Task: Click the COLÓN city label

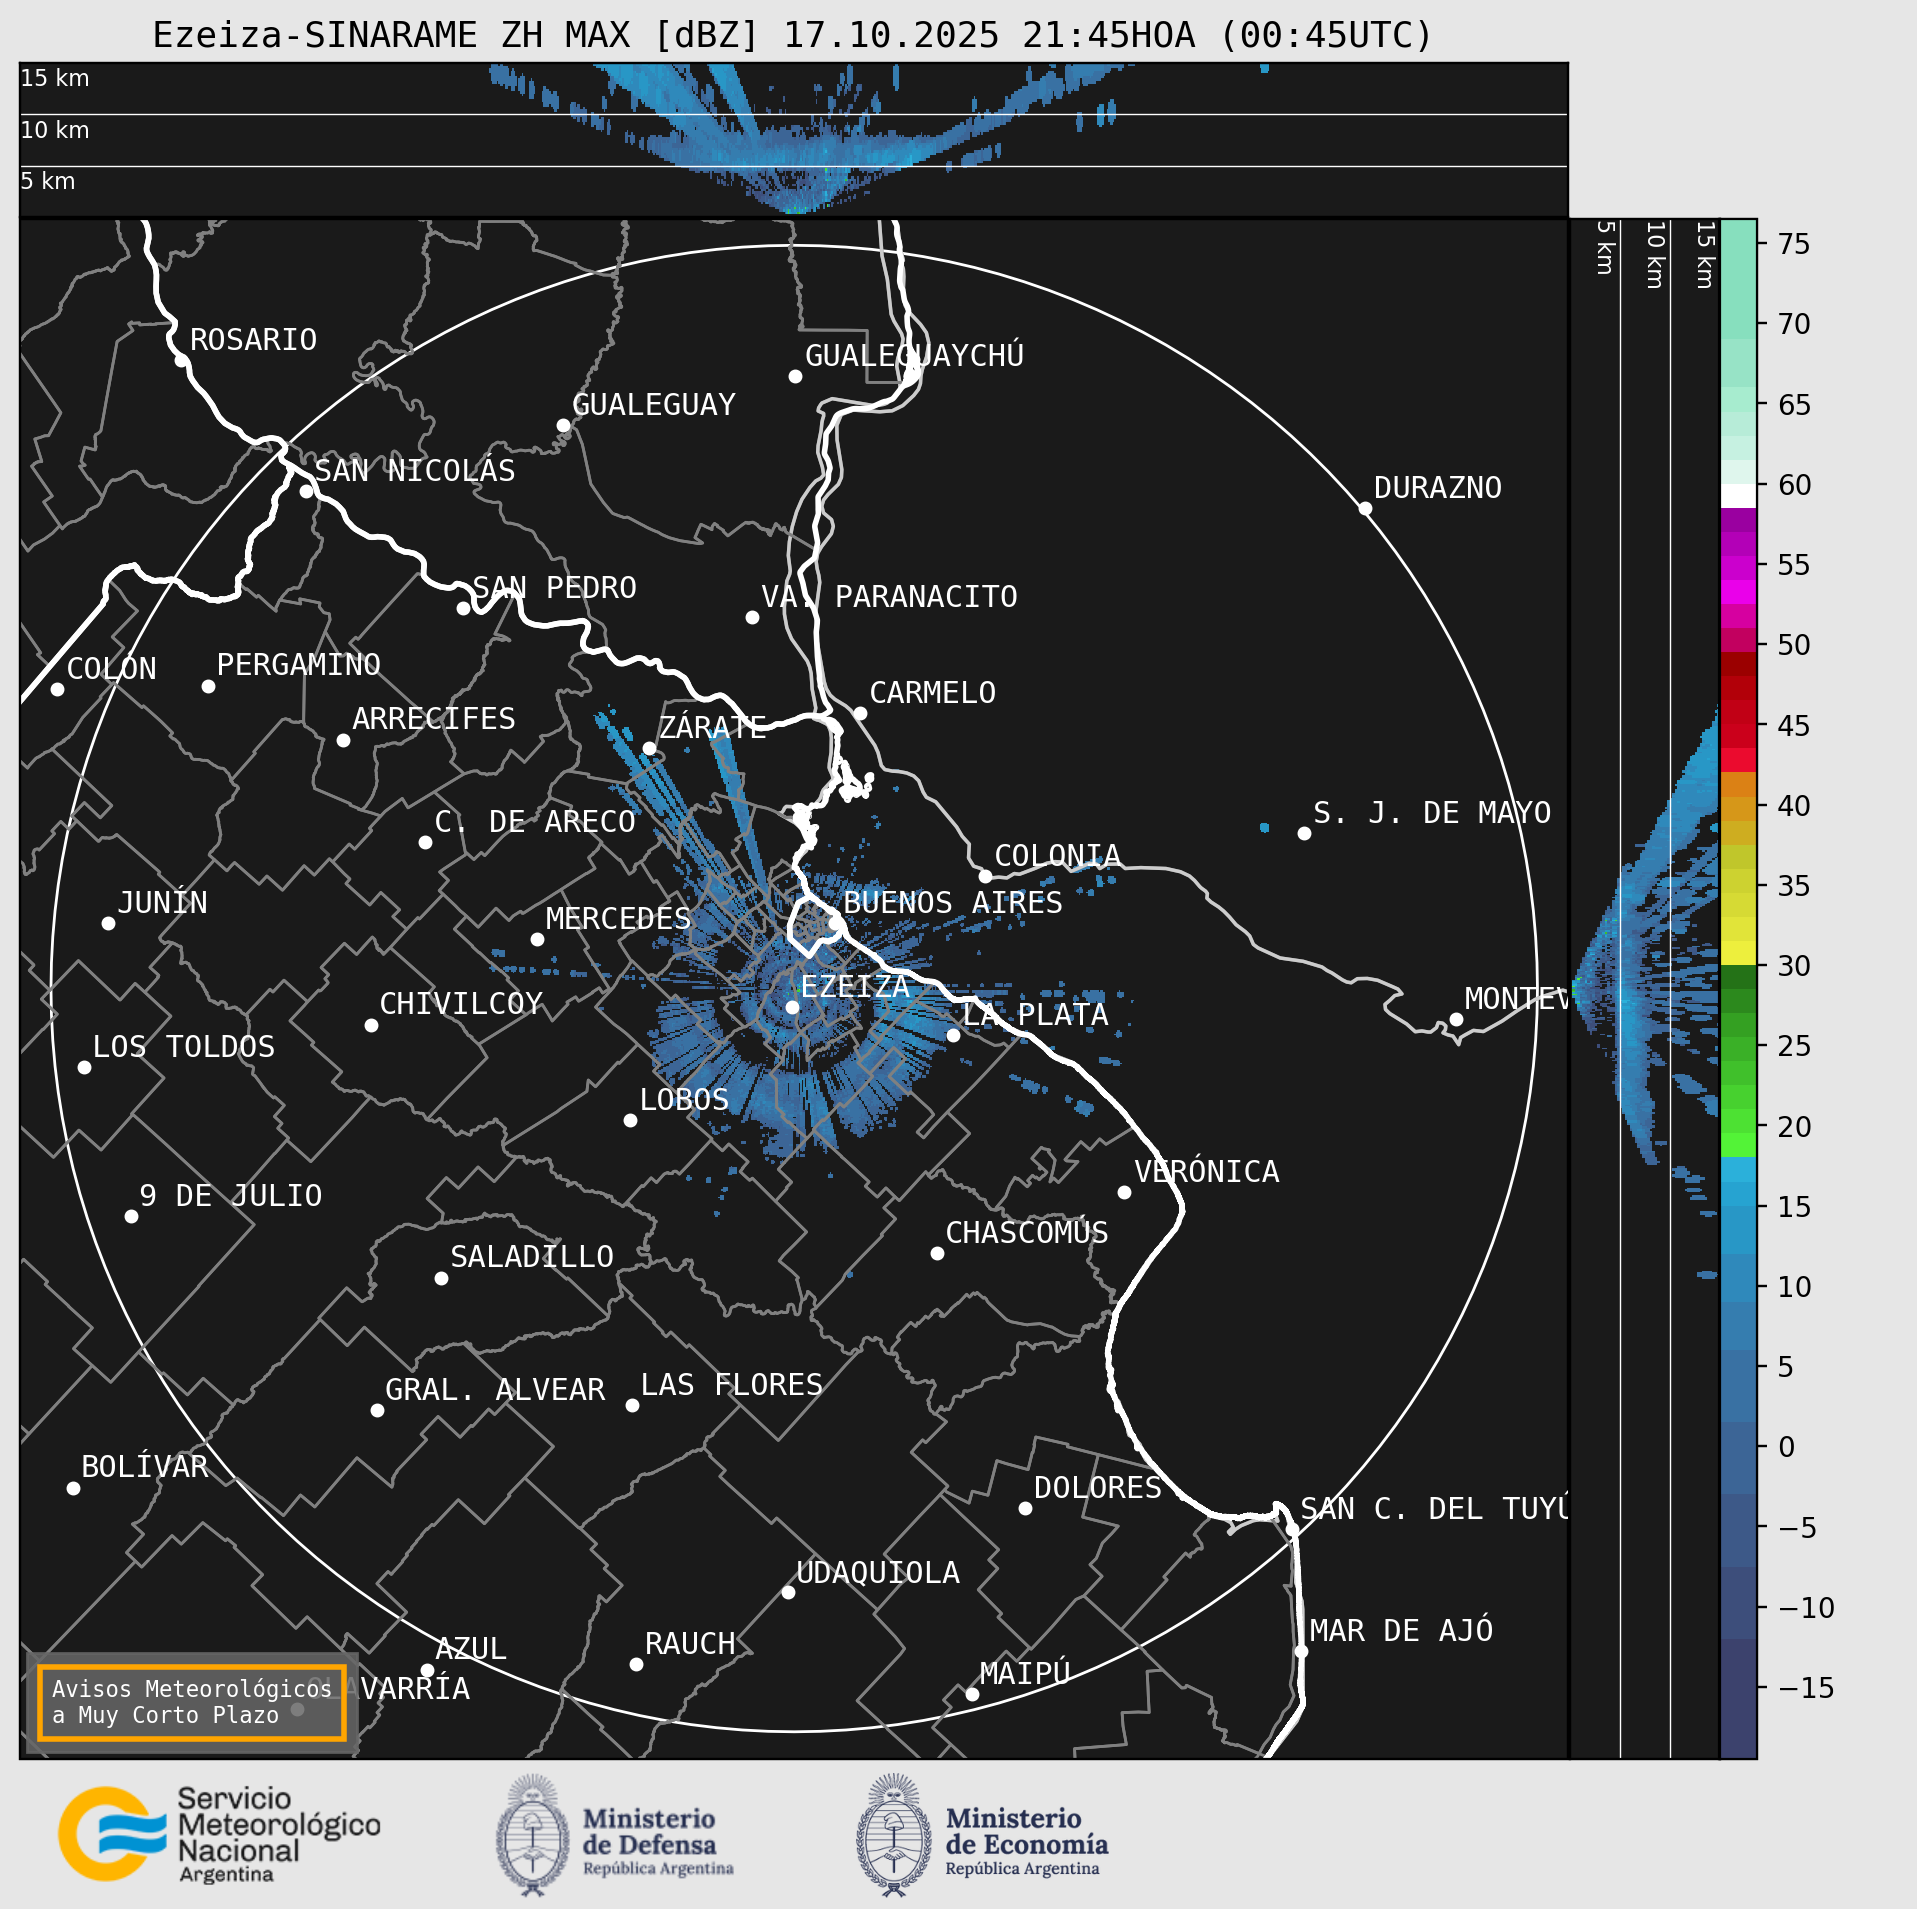Action: [x=112, y=669]
